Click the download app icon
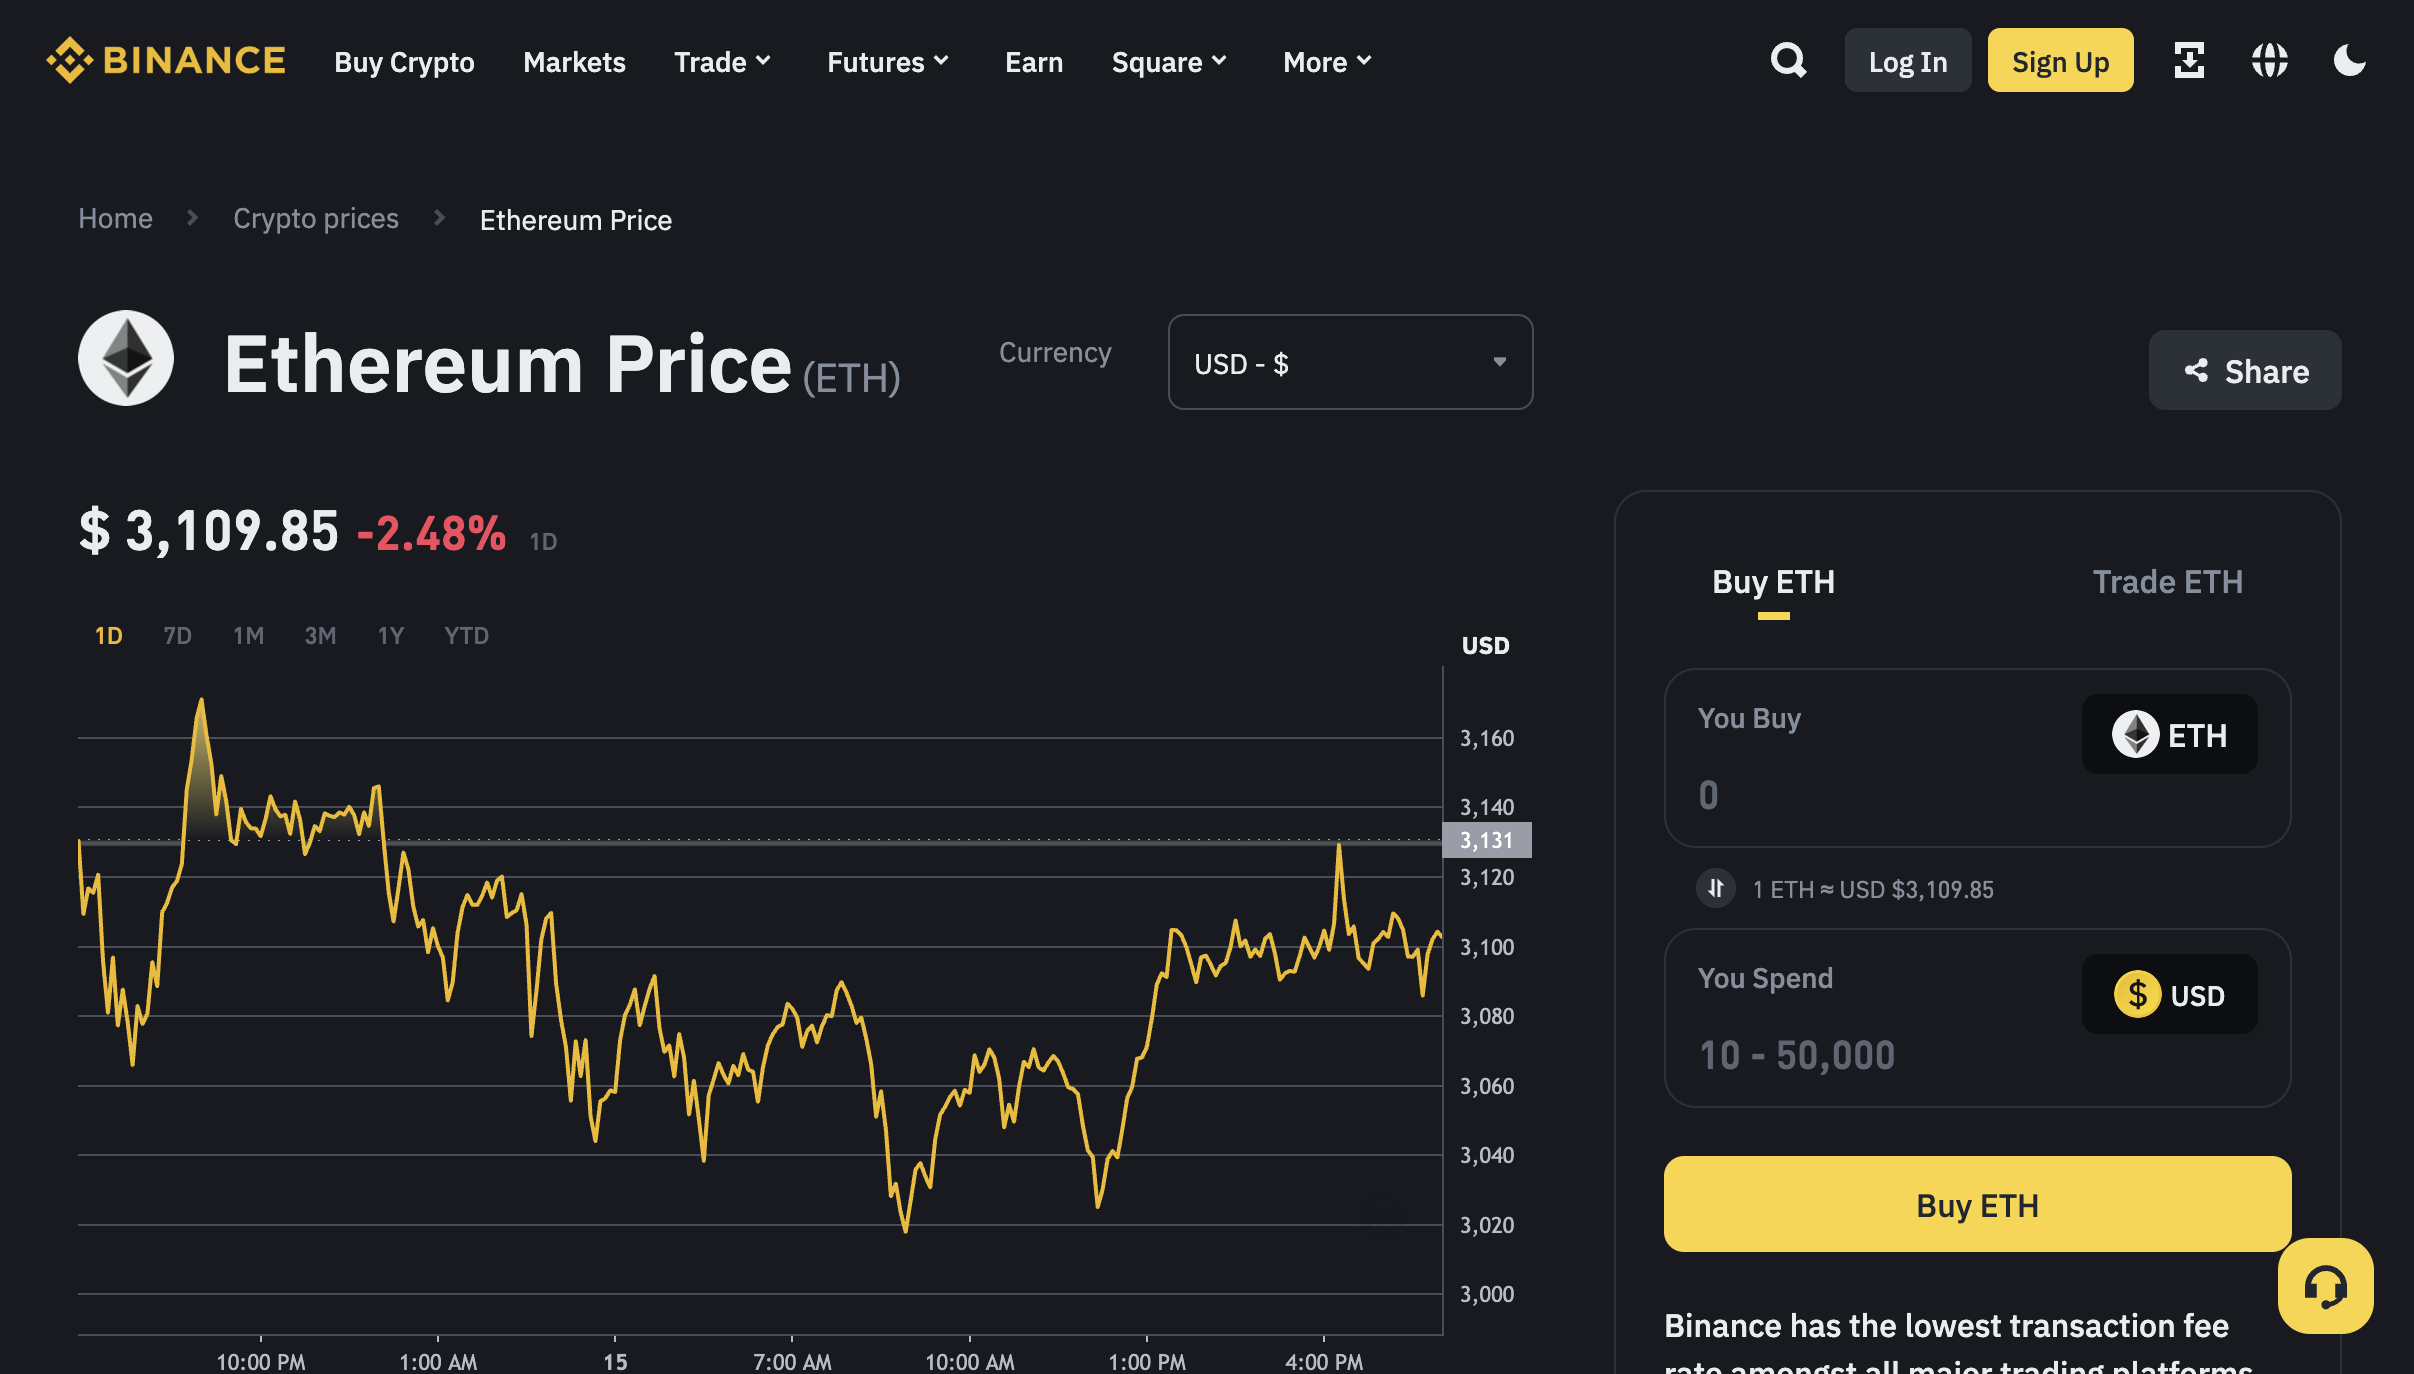Screen dimensions: 2414x1374 click(2189, 60)
